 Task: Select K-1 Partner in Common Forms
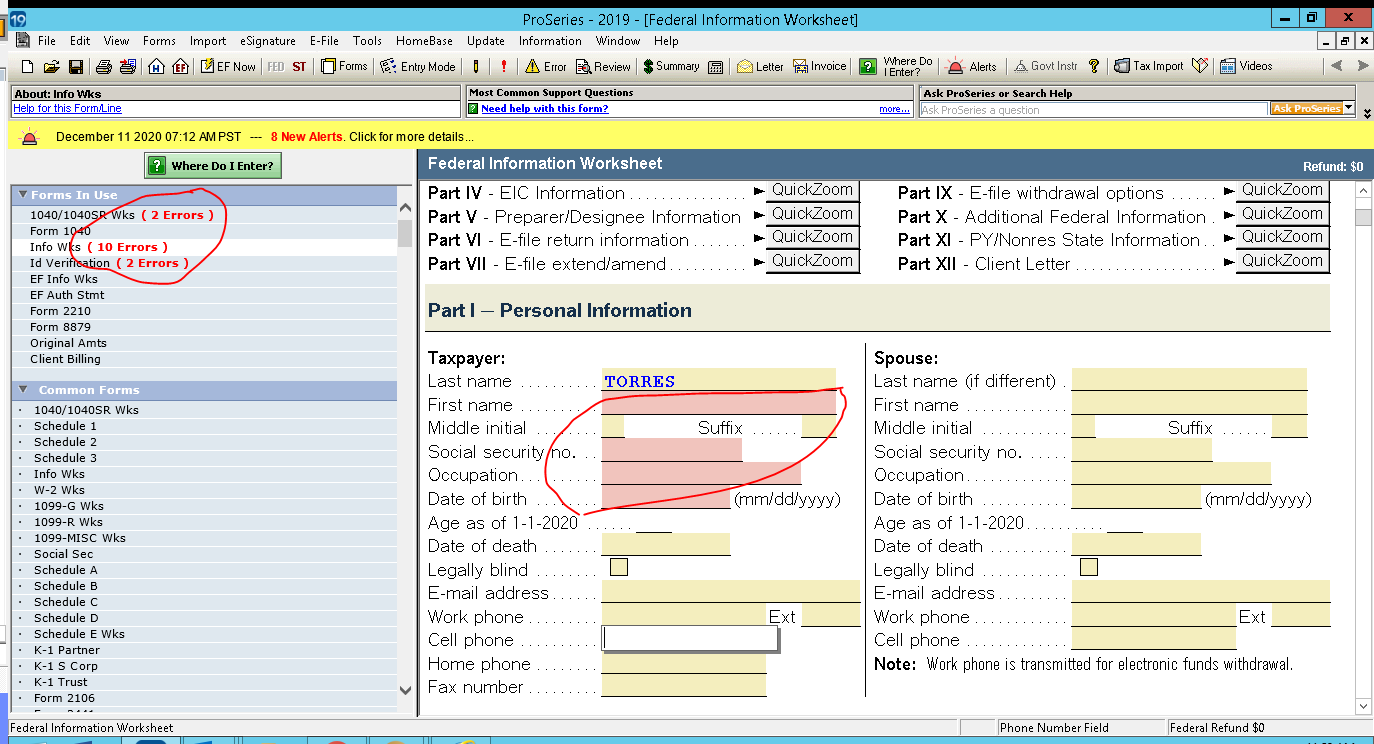204,650
